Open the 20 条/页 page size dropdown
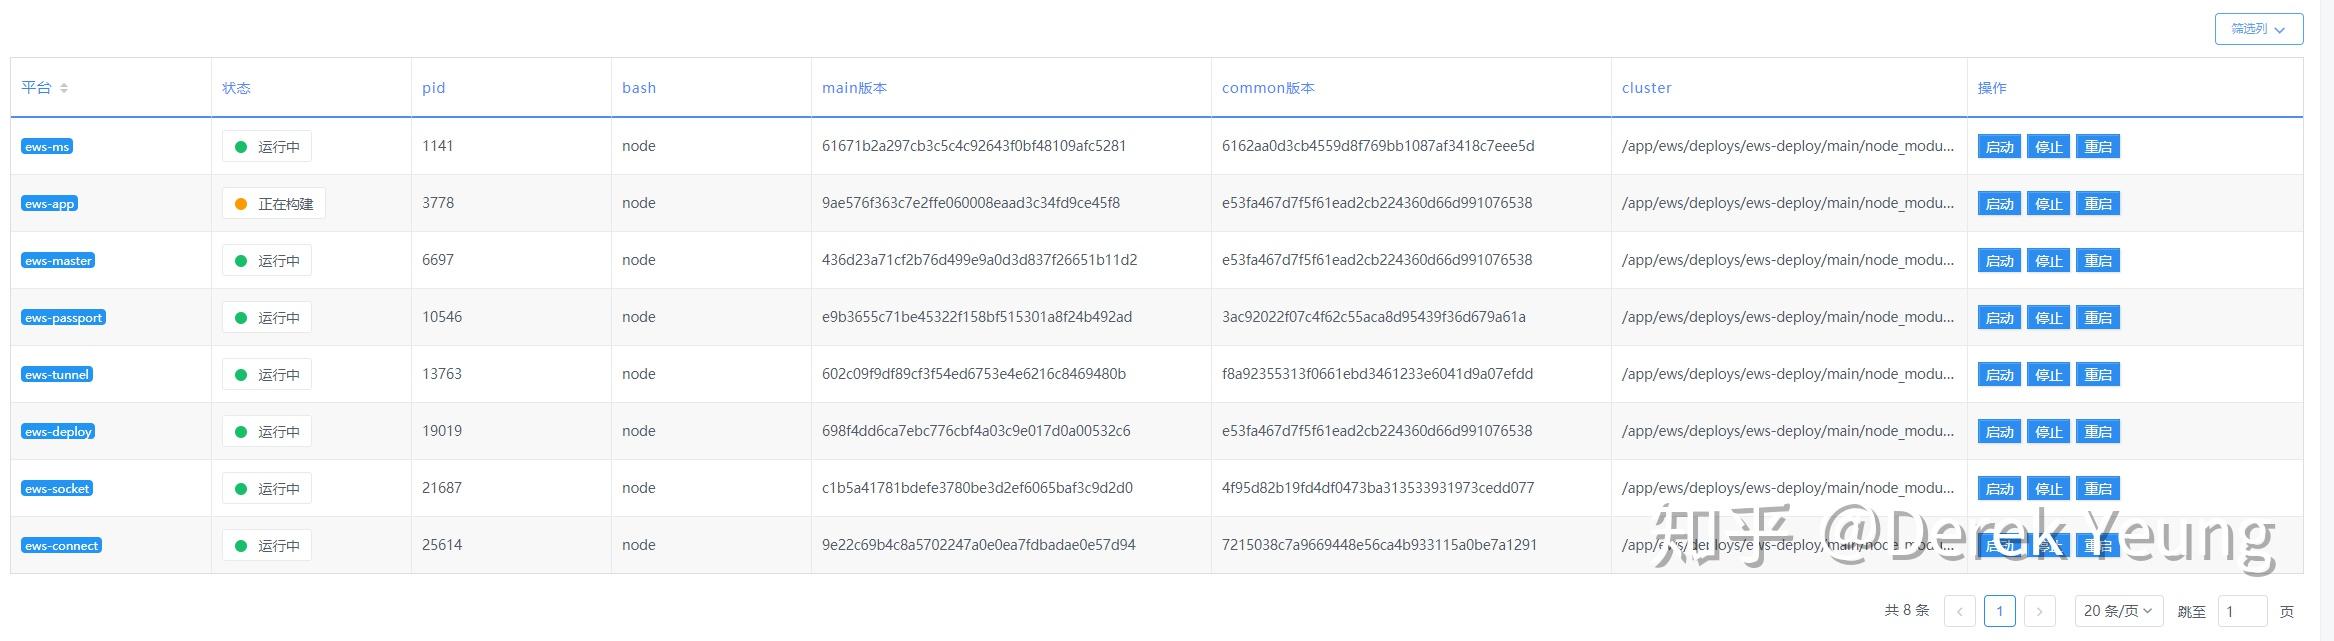The width and height of the screenshot is (2334, 641). point(2119,611)
